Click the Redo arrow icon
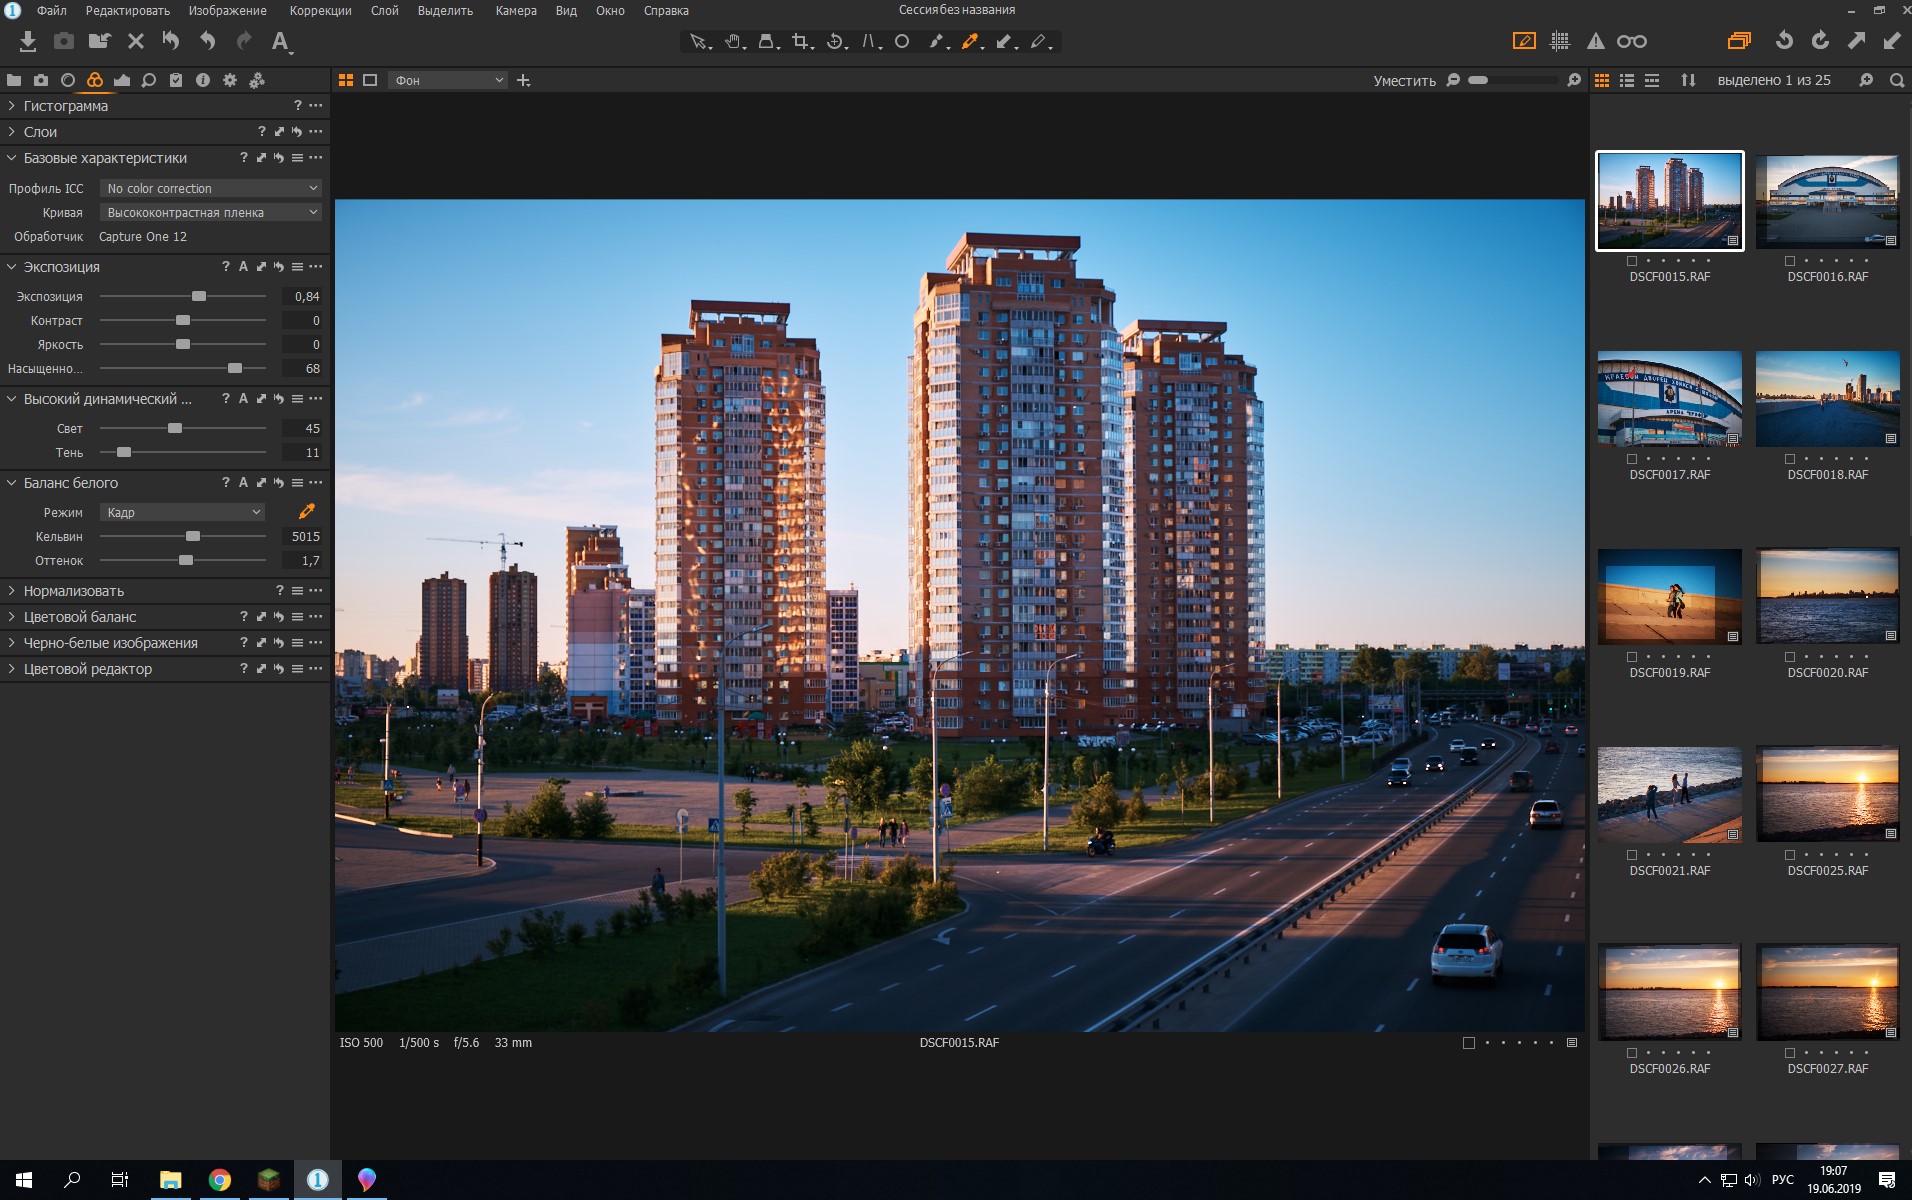 244,41
